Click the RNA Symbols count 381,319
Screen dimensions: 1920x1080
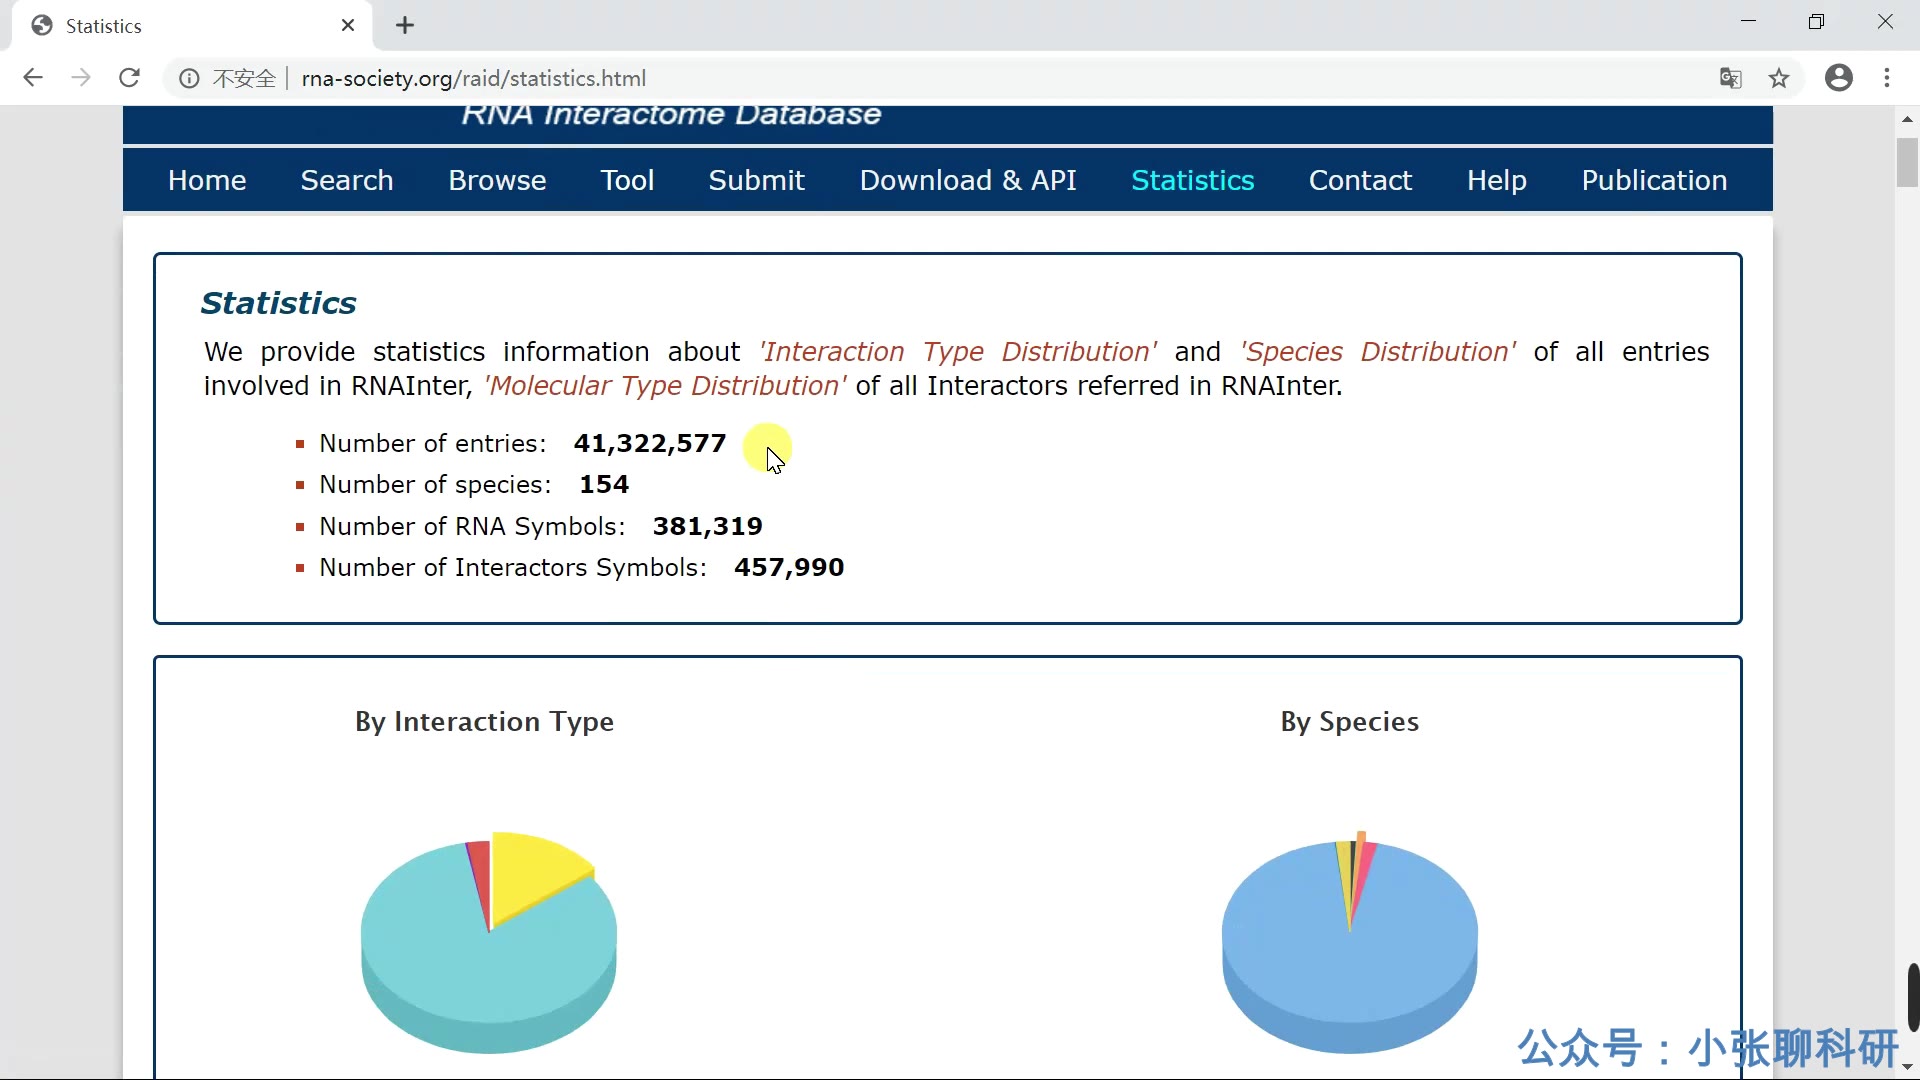[x=707, y=527]
